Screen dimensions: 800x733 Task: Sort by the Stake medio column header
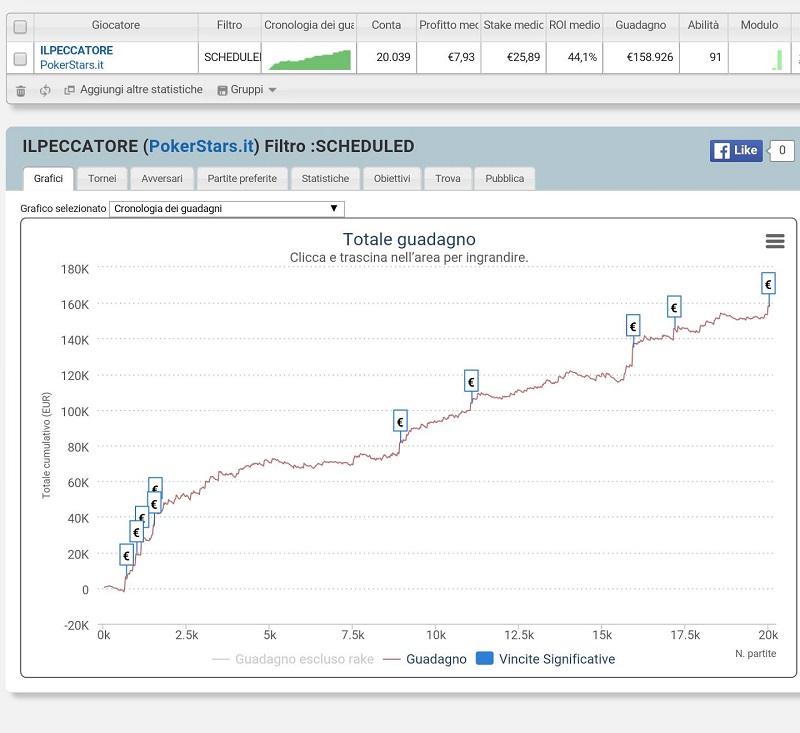[513, 25]
